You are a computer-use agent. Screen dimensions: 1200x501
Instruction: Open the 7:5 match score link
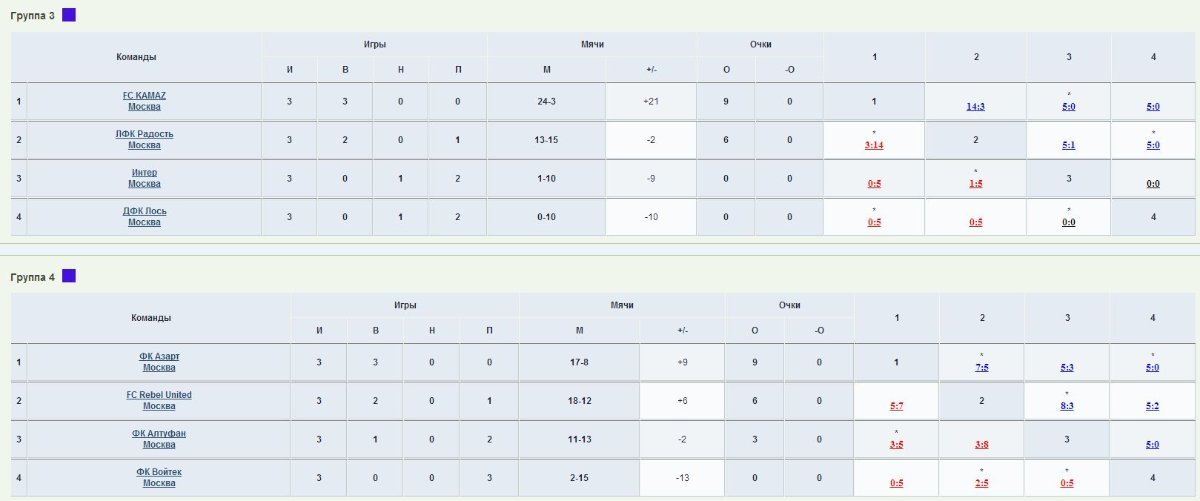(x=982, y=368)
